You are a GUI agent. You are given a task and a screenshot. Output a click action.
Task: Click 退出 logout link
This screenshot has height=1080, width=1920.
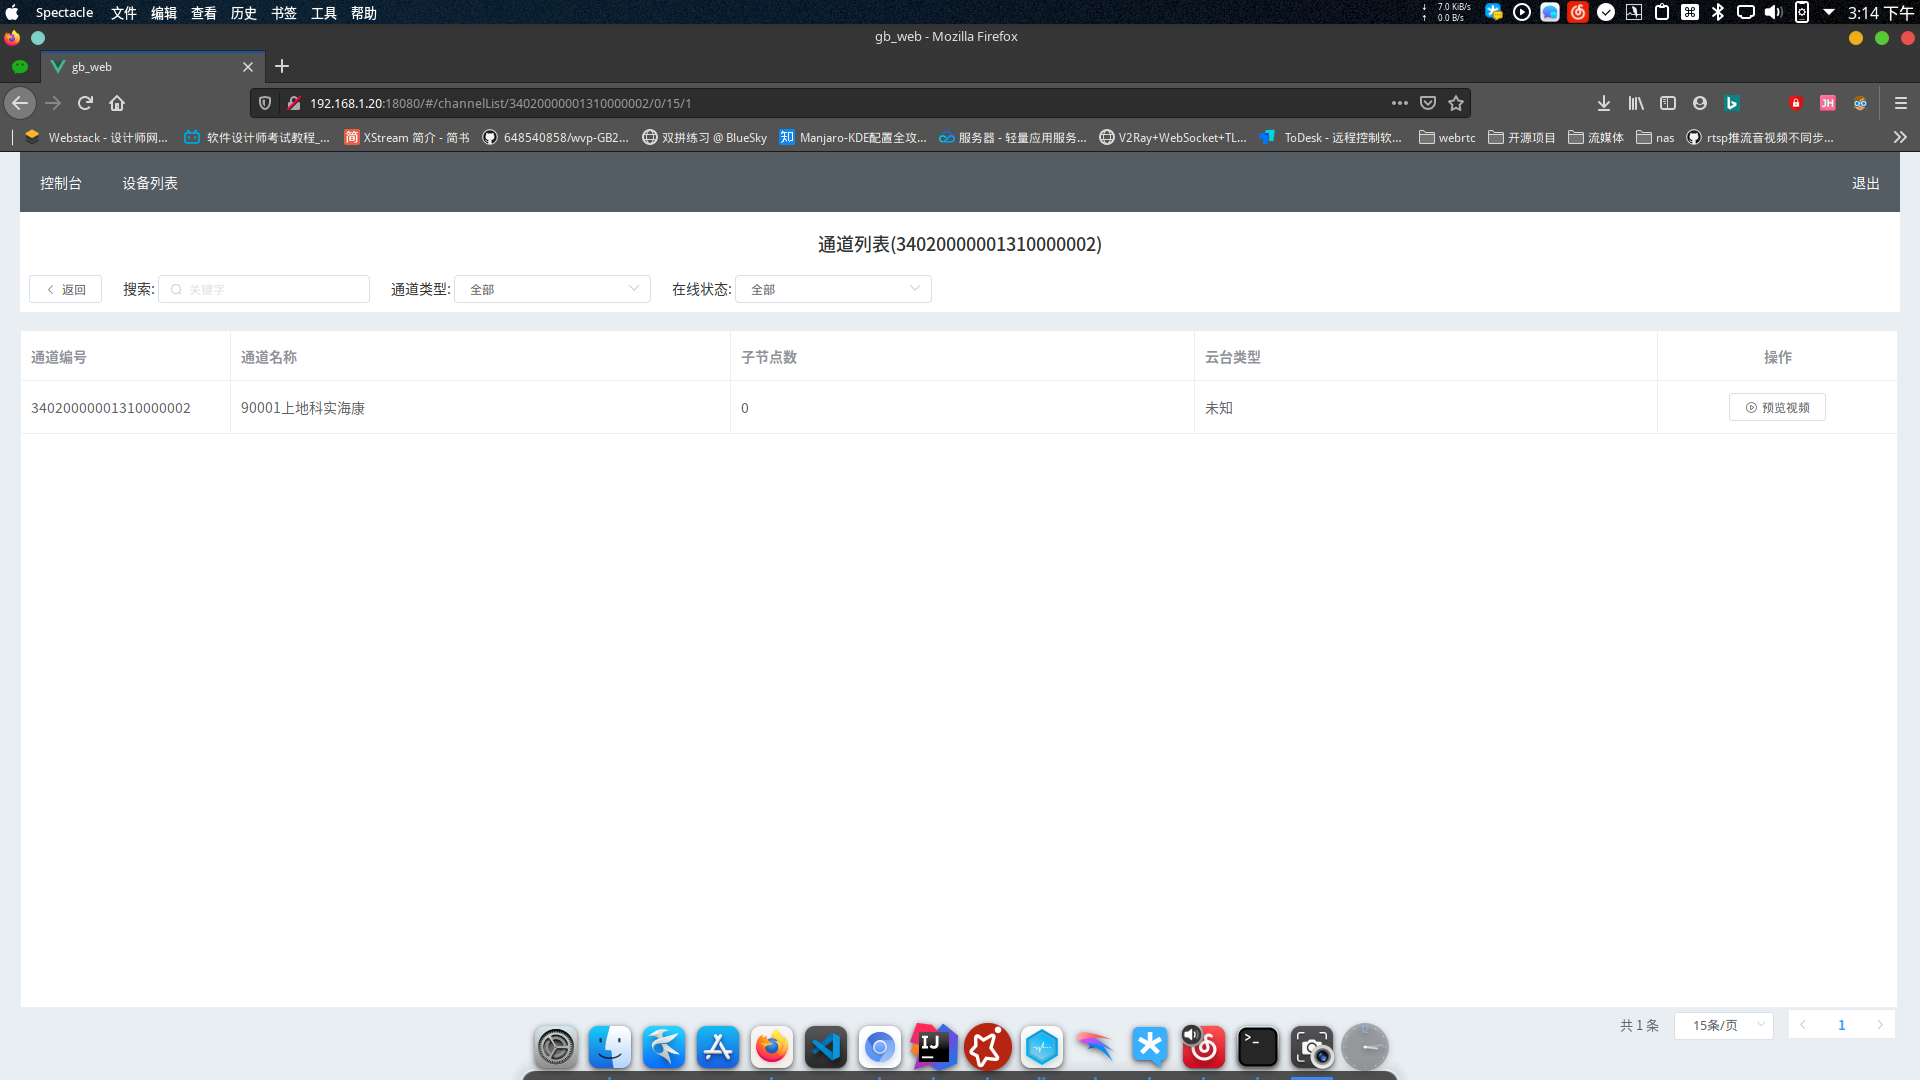coord(1865,183)
